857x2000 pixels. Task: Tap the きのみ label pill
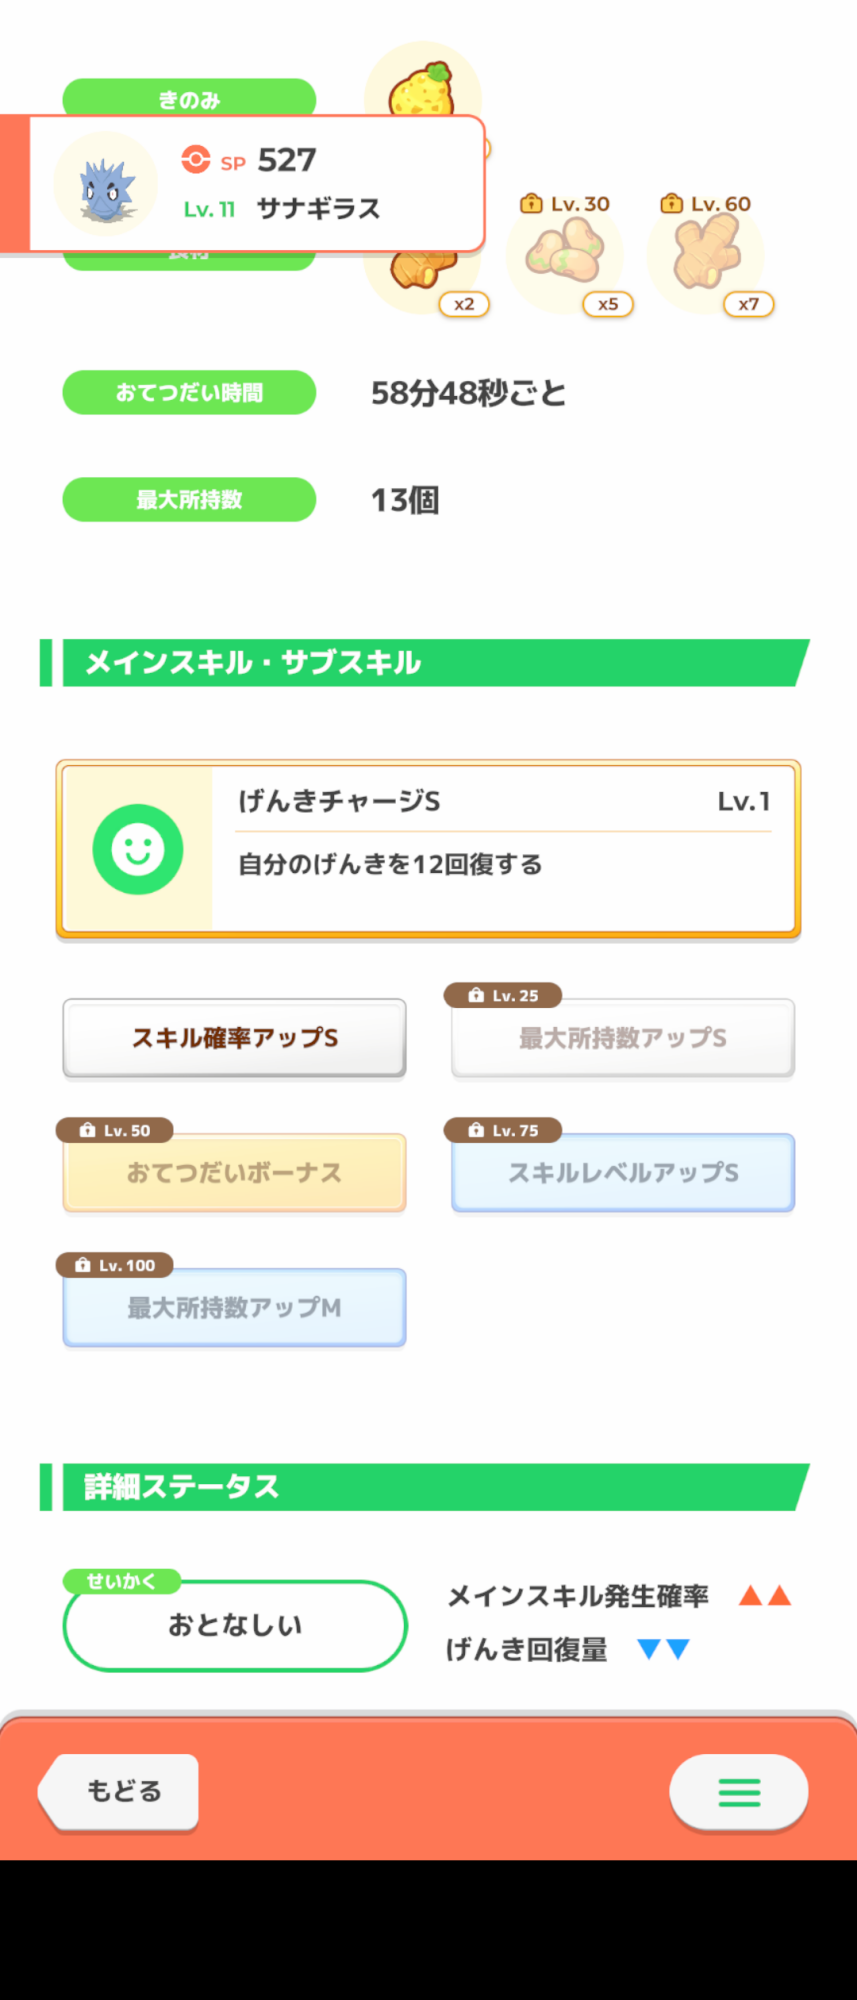[x=189, y=98]
